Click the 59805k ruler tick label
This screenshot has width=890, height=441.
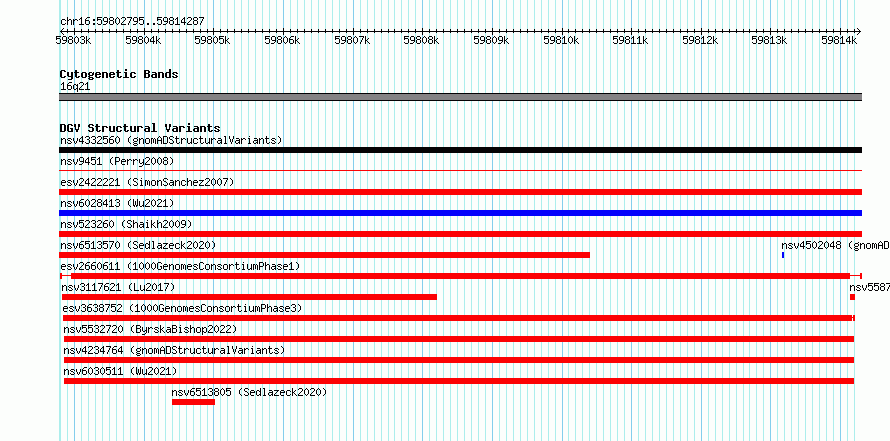[x=213, y=40]
